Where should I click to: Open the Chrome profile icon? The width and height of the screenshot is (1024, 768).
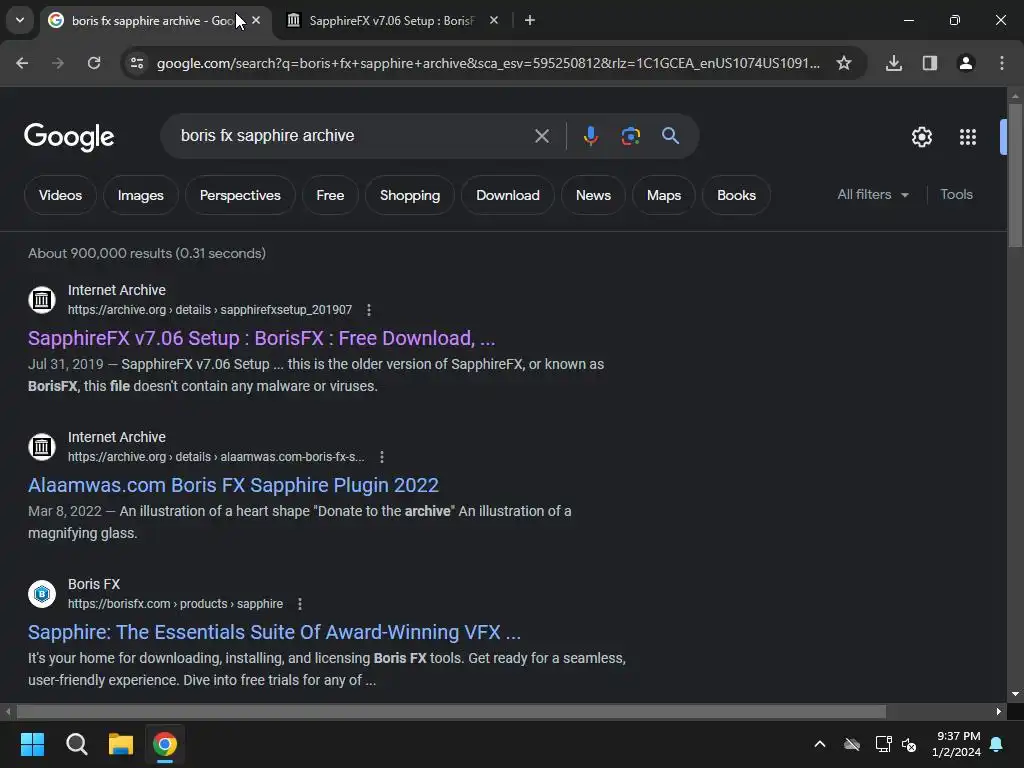tap(965, 63)
